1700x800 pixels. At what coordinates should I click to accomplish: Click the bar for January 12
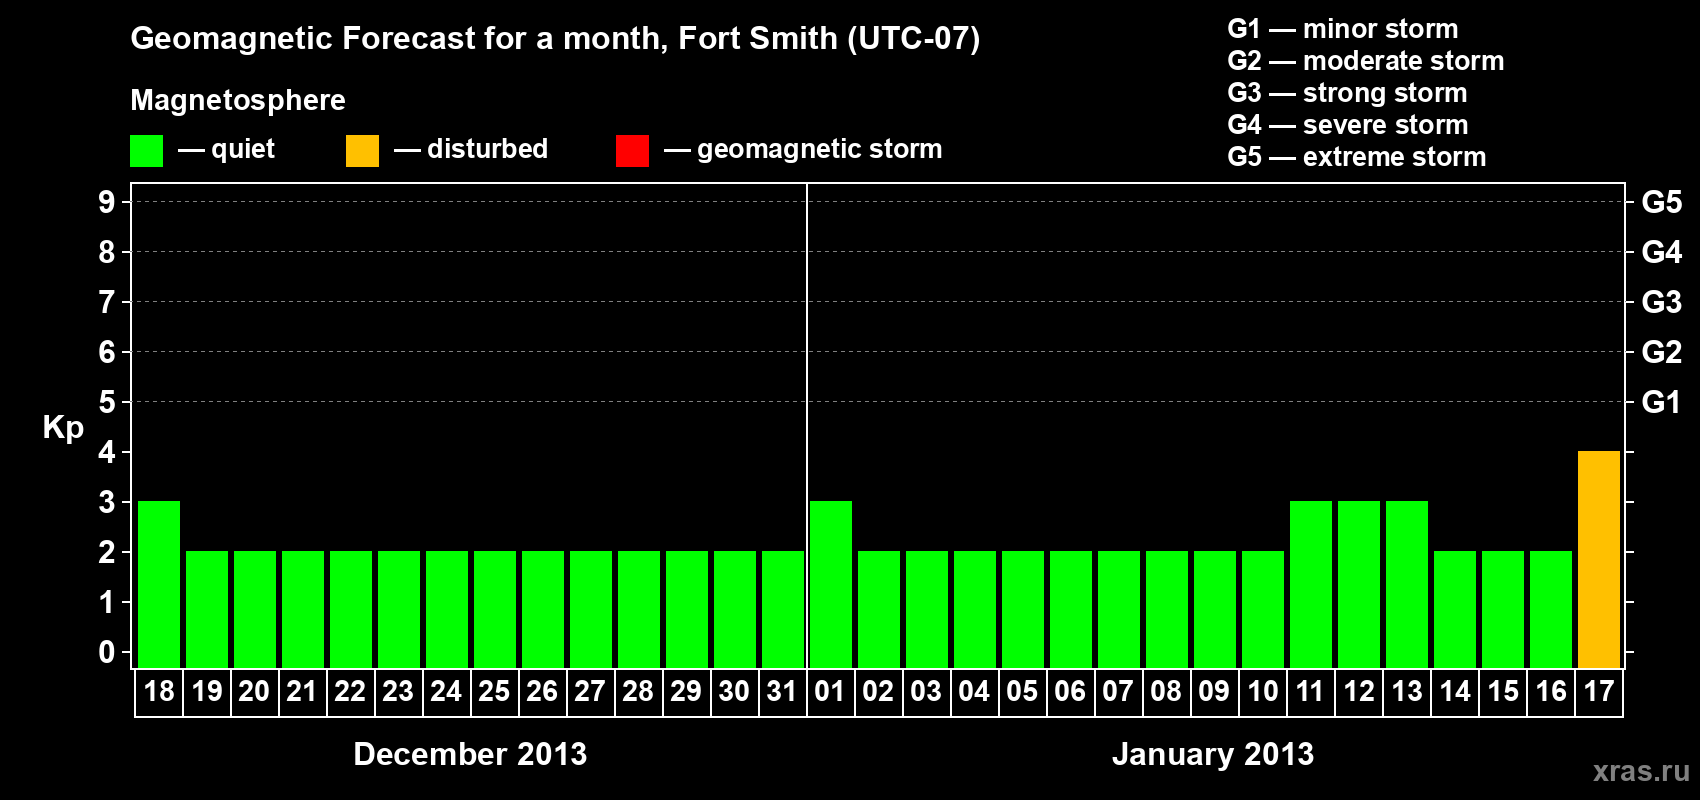coord(1359,584)
